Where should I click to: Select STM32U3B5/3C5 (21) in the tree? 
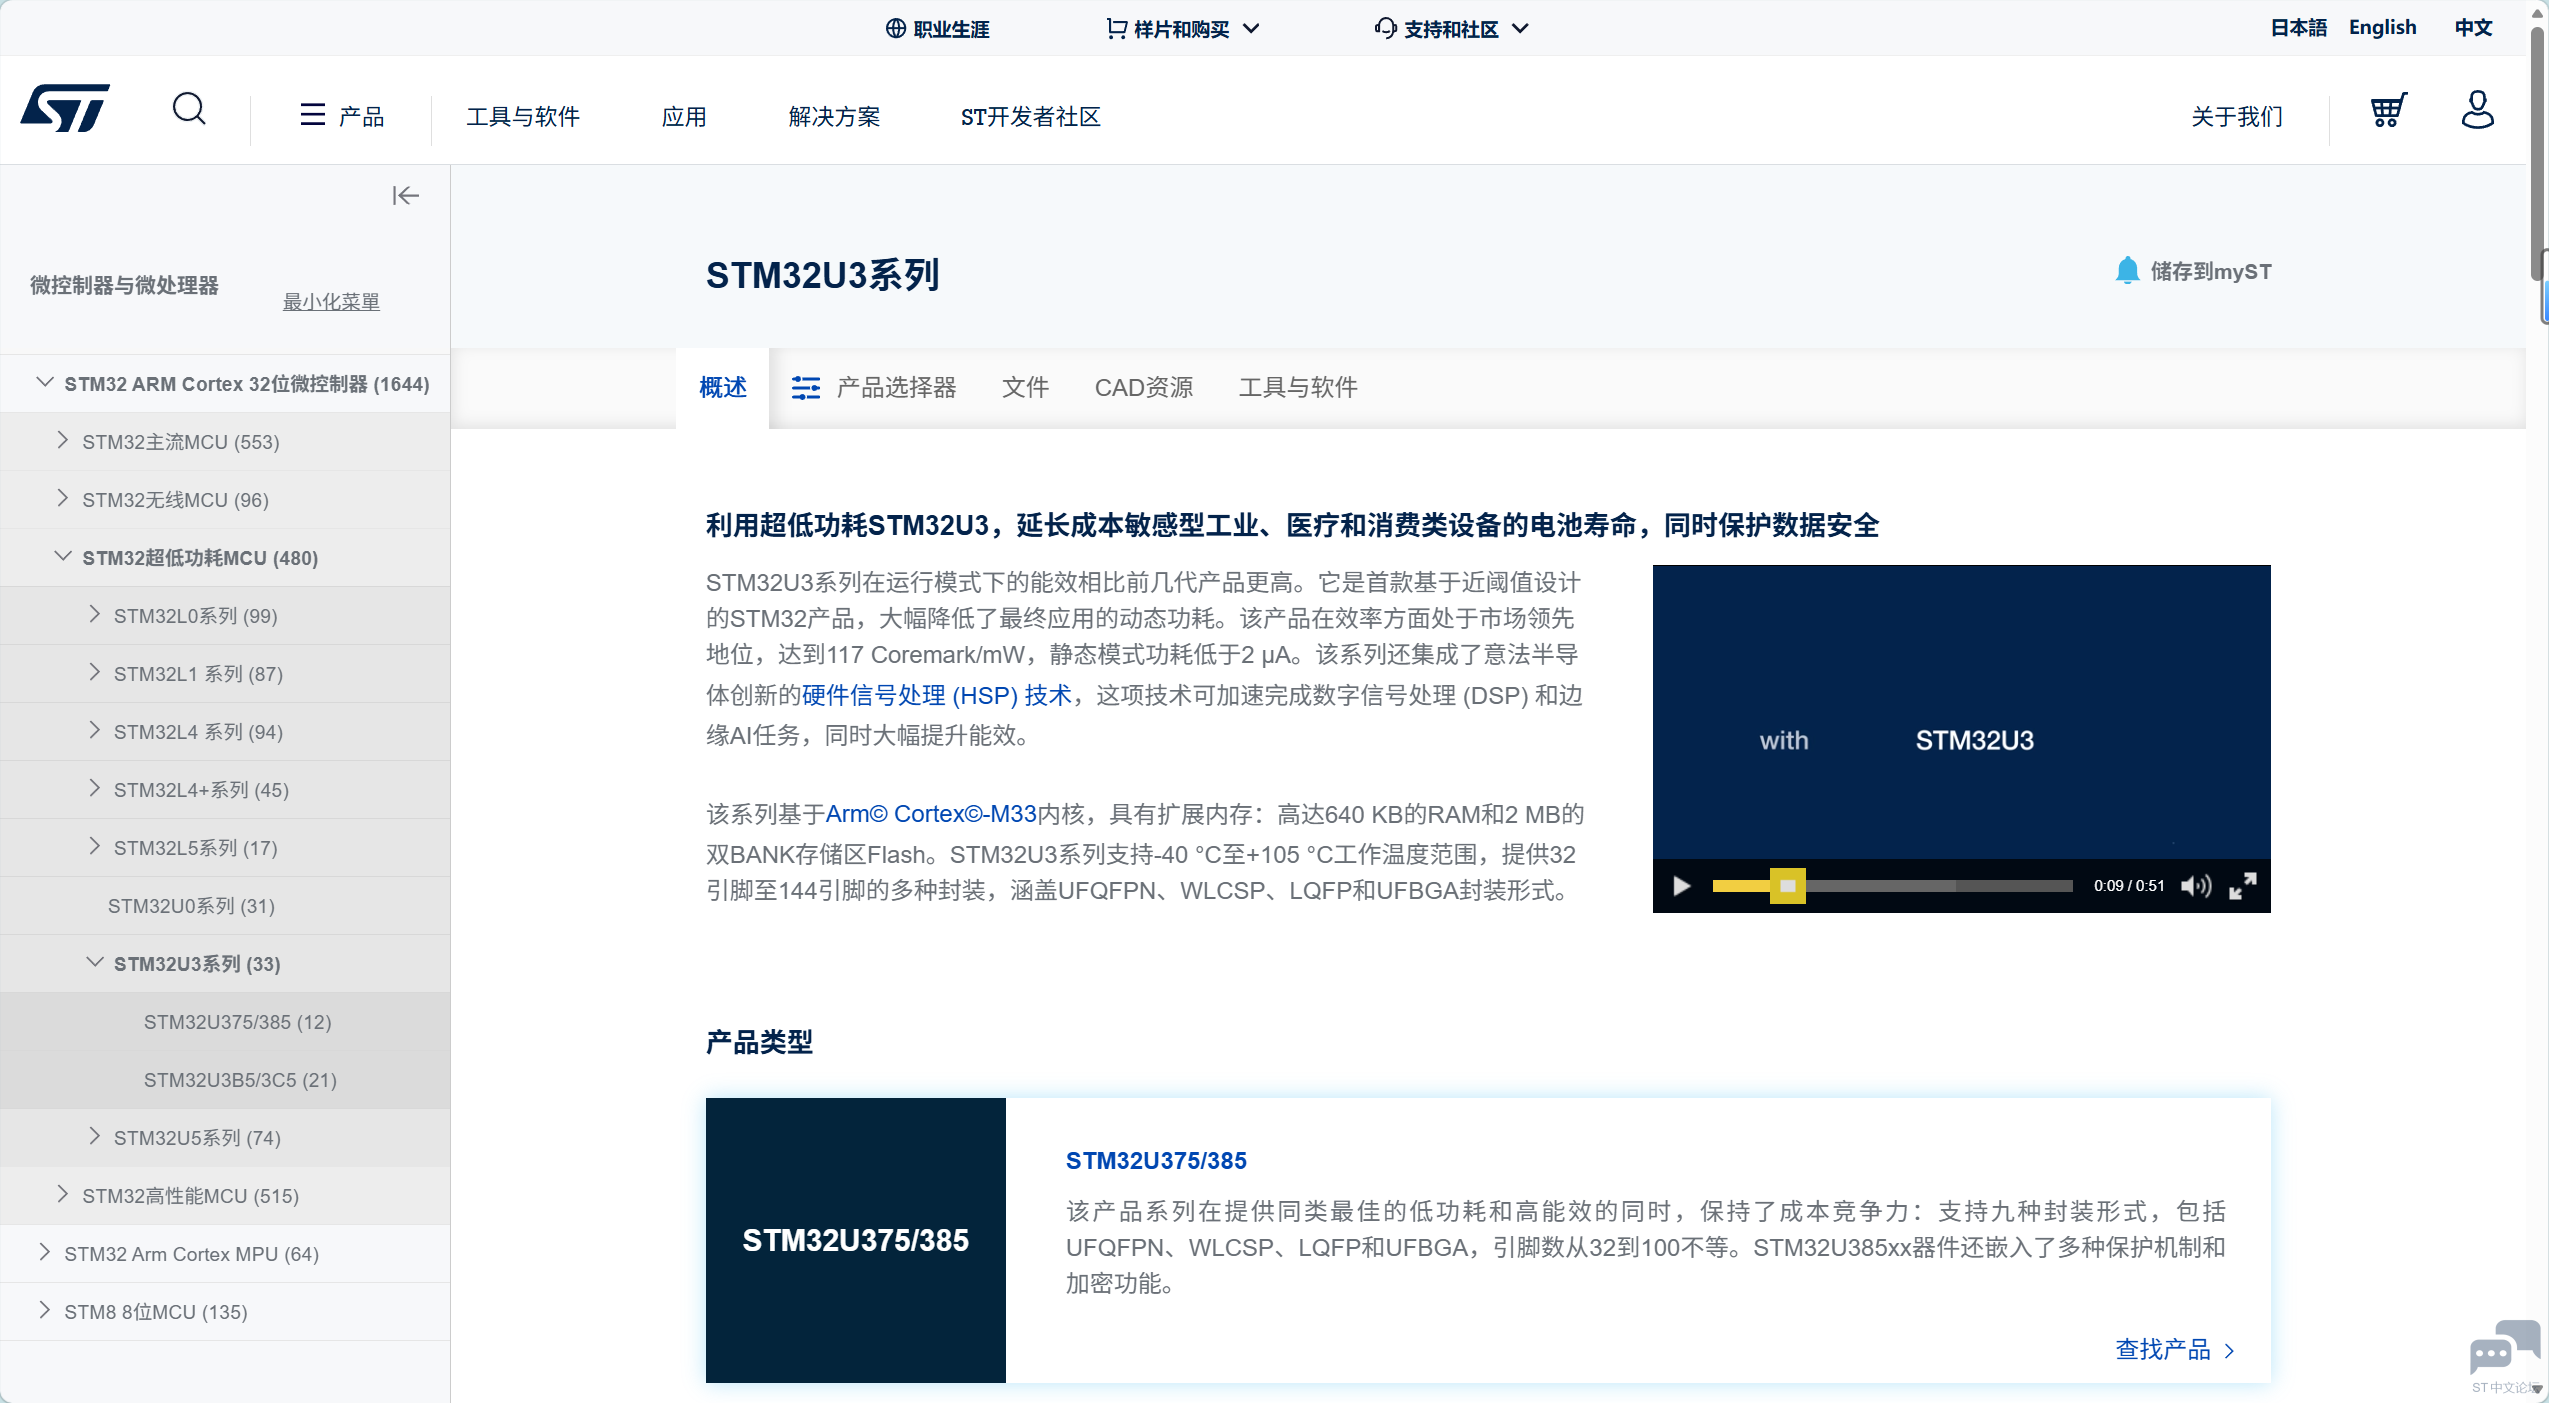(x=240, y=1080)
